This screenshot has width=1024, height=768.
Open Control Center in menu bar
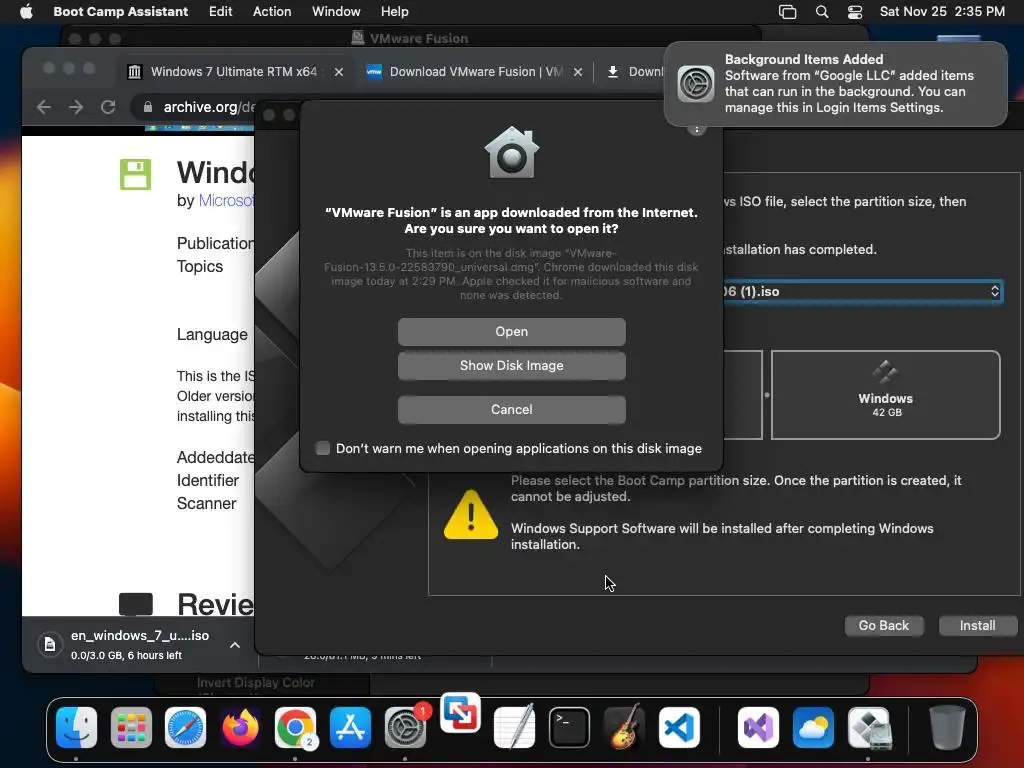[x=855, y=11]
